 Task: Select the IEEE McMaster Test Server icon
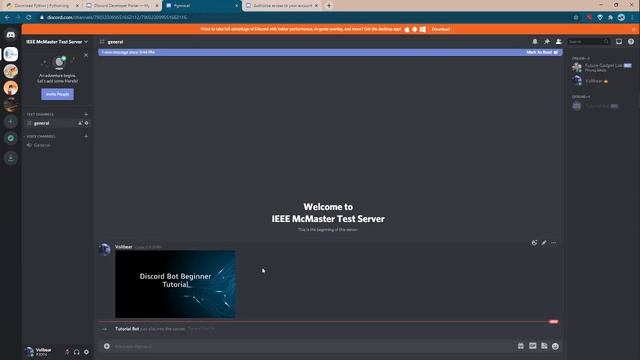pos(11,54)
